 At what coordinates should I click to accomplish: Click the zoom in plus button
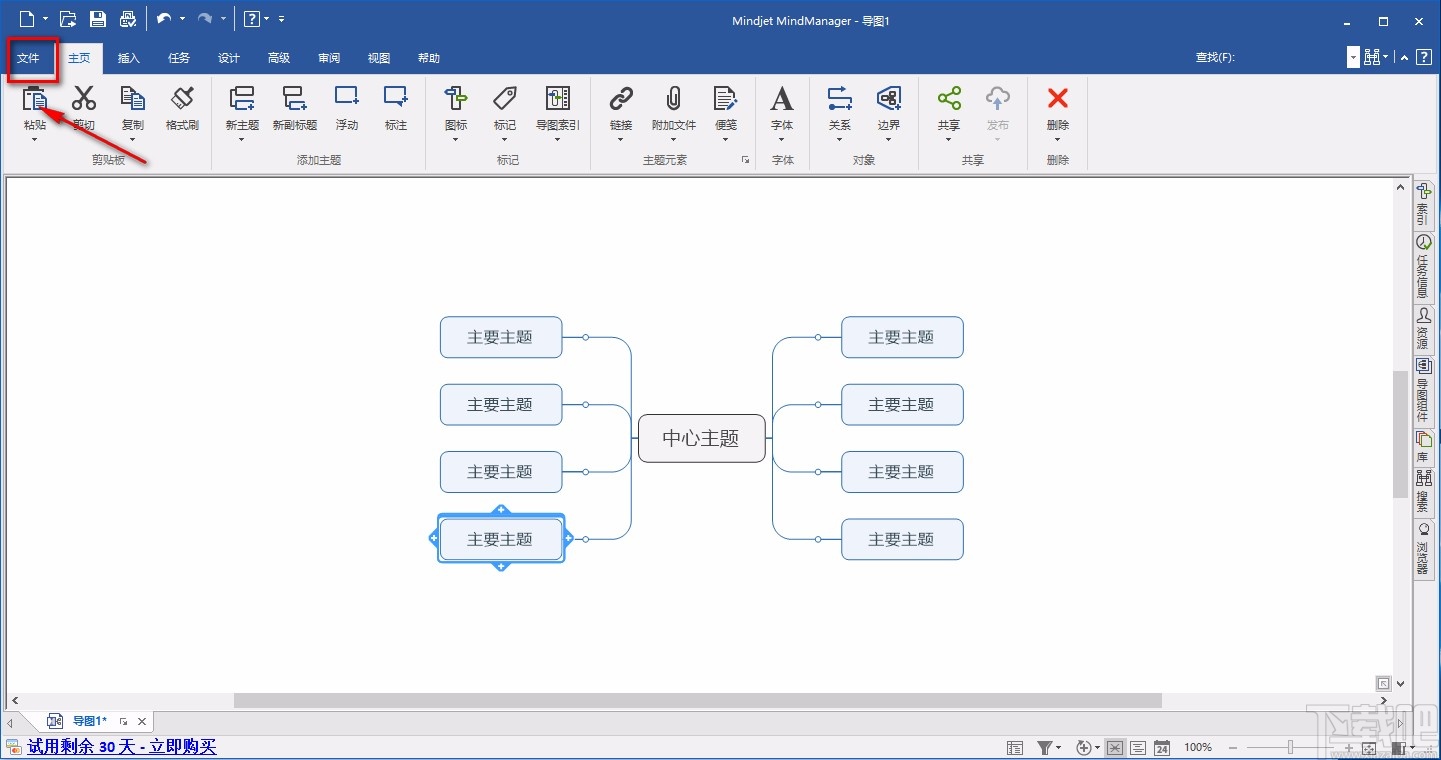(x=1350, y=748)
